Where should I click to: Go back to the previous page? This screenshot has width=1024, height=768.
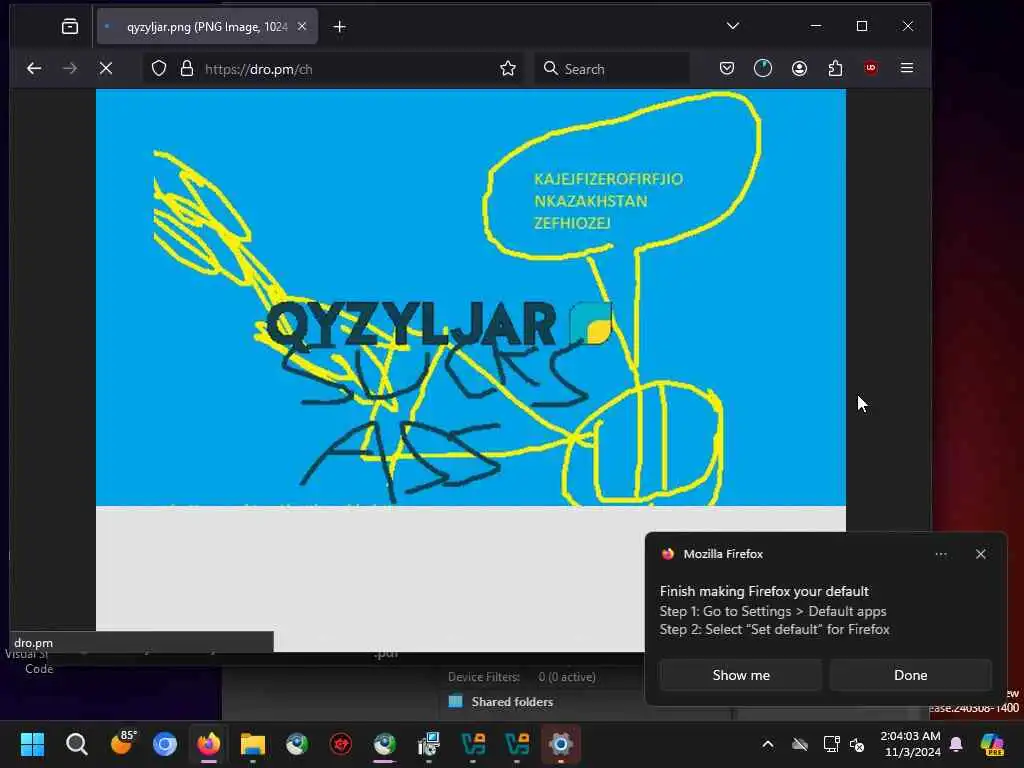[x=34, y=69]
